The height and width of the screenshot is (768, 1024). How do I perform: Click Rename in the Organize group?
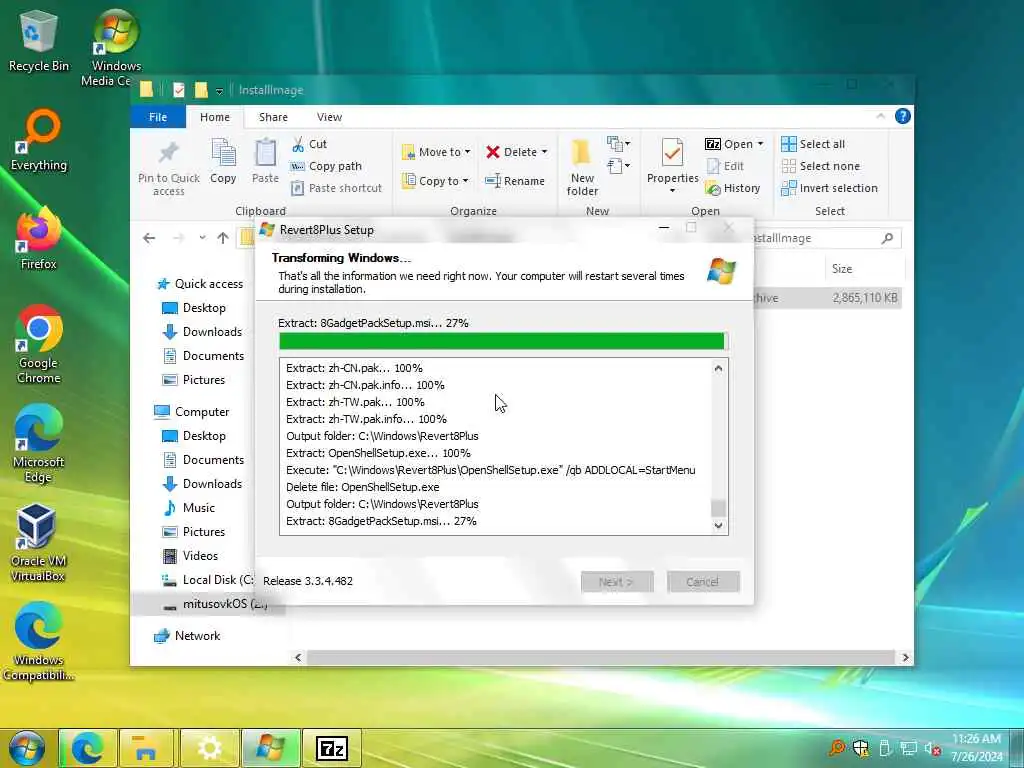(515, 181)
